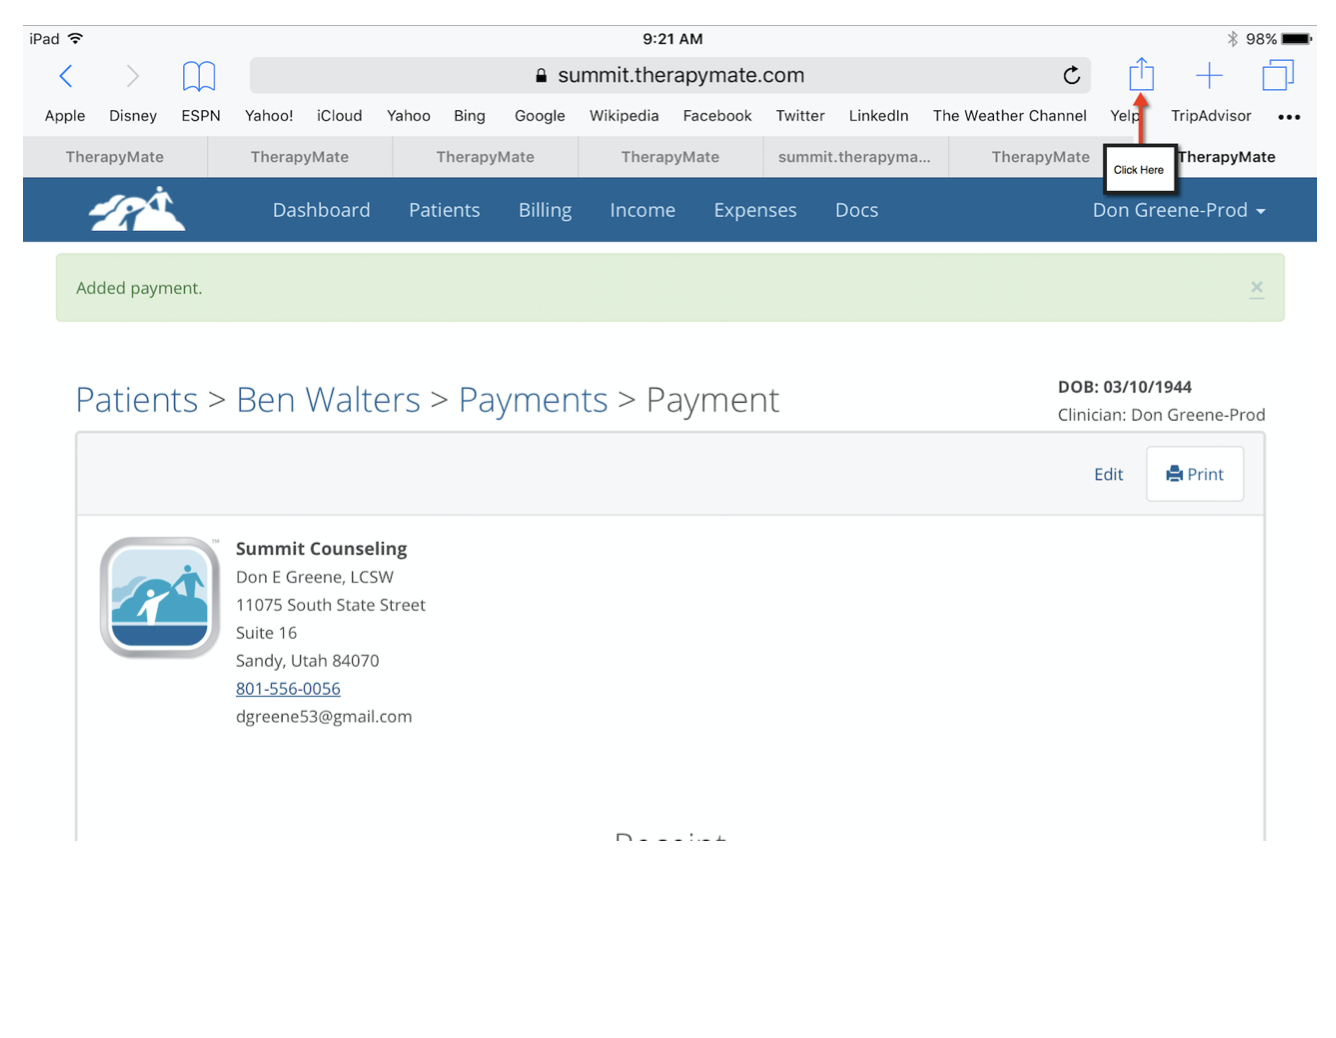Show all tabs with the tabs overview icon

point(1278,75)
